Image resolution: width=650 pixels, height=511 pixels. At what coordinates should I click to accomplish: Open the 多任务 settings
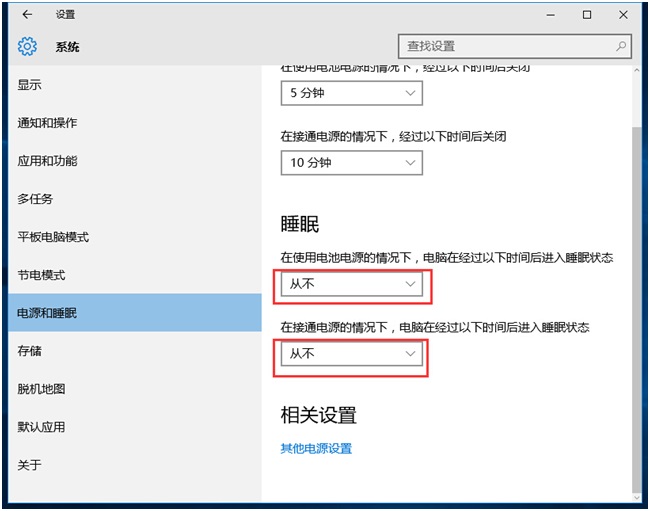[x=35, y=199]
